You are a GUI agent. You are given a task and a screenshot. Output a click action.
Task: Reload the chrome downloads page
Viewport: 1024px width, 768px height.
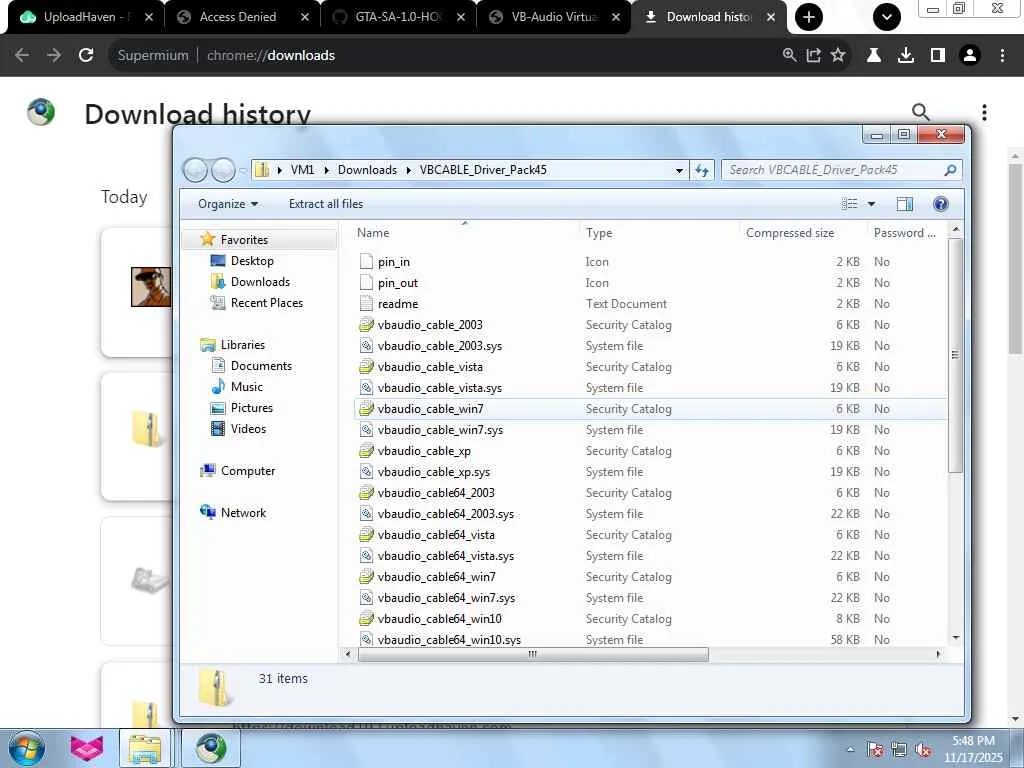(x=86, y=56)
